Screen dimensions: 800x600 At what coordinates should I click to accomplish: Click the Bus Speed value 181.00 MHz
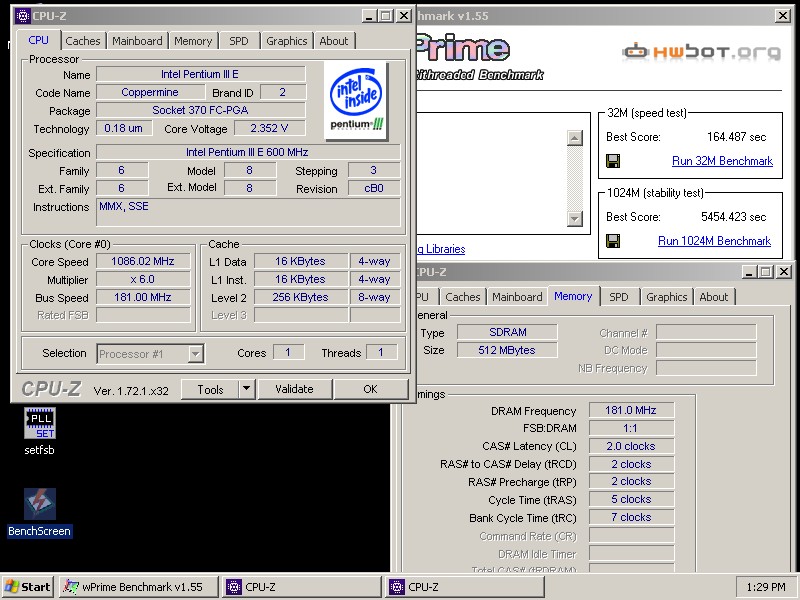pos(143,297)
